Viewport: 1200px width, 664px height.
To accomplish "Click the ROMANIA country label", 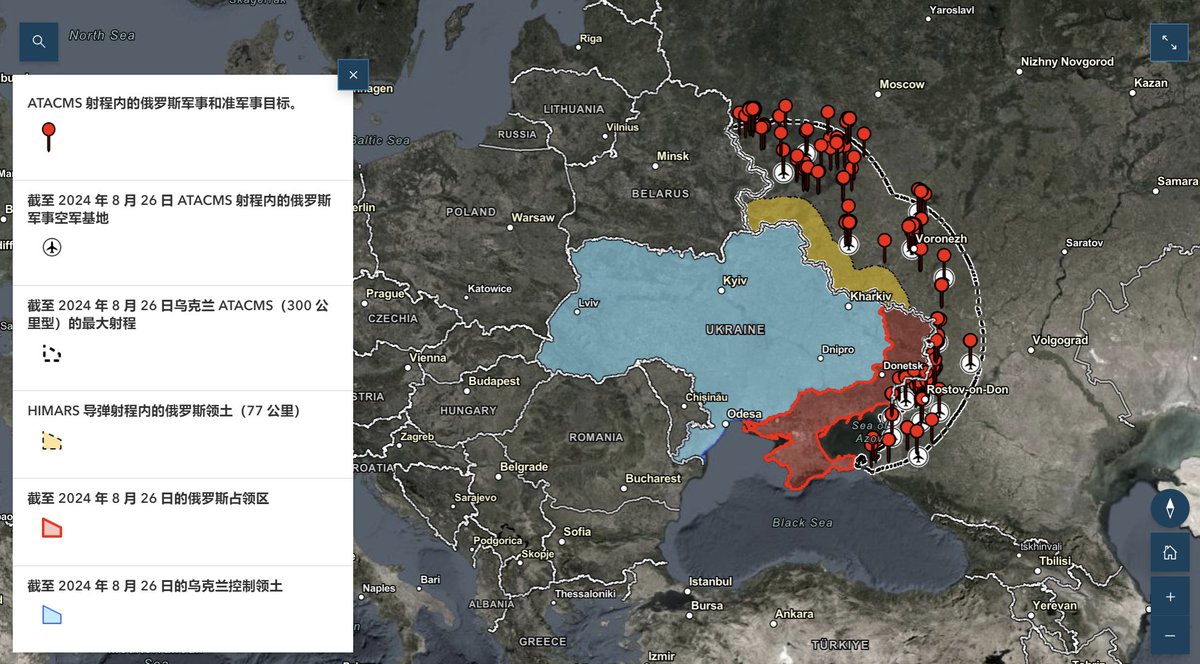I will (x=595, y=437).
